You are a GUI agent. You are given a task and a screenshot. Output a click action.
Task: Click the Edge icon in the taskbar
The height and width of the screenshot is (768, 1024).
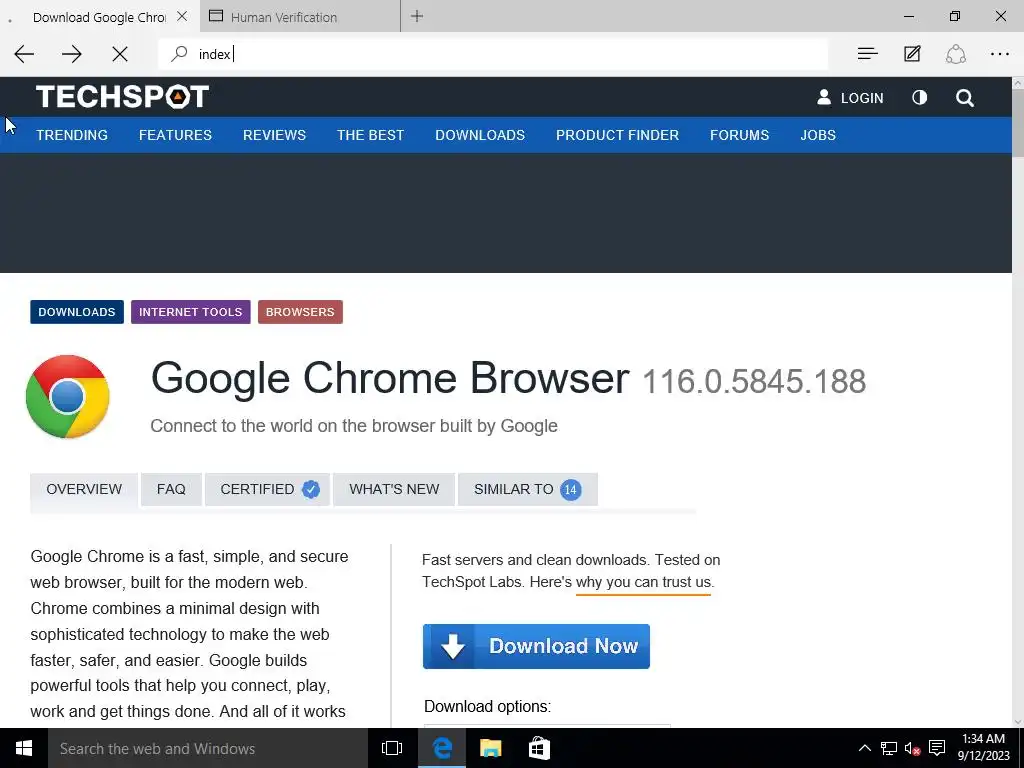coord(442,748)
